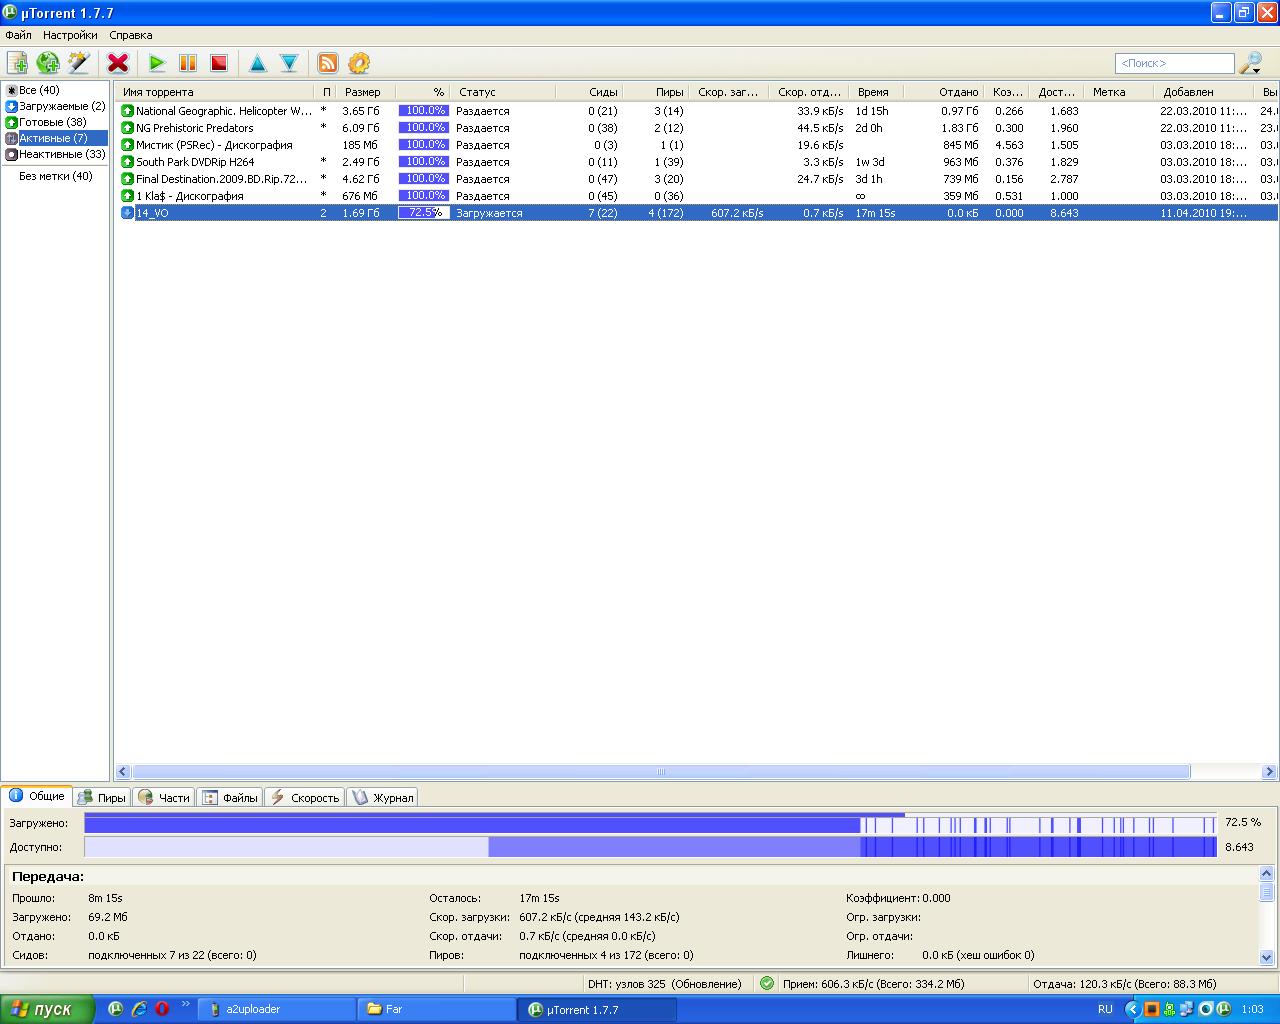Open Preferences gear icon in toolbar
The height and width of the screenshot is (1024, 1280).
359,63
